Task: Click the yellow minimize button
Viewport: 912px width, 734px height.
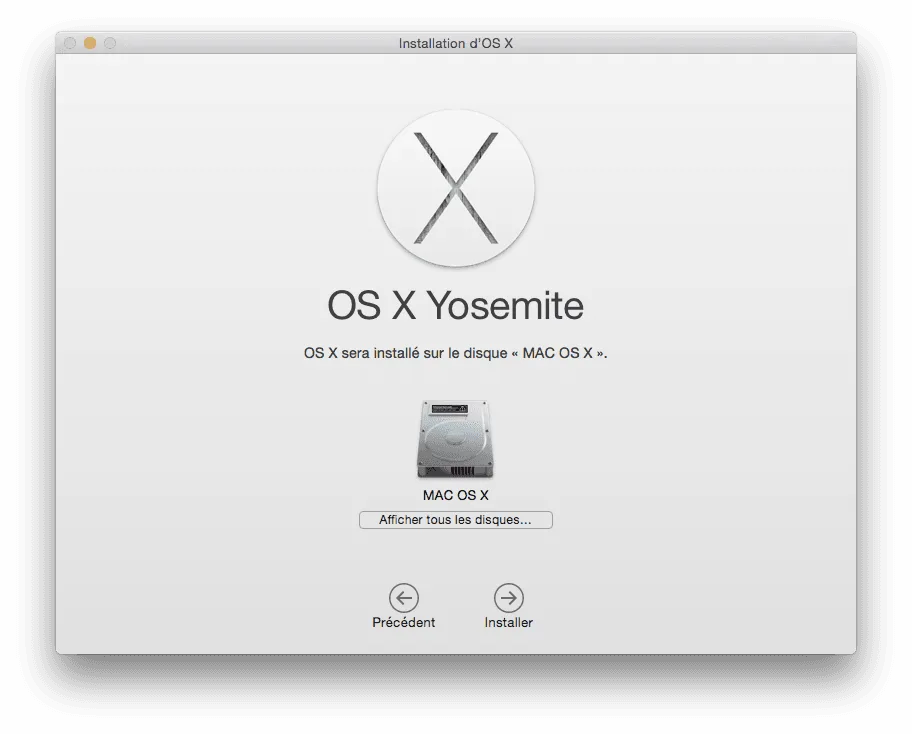Action: (89, 43)
